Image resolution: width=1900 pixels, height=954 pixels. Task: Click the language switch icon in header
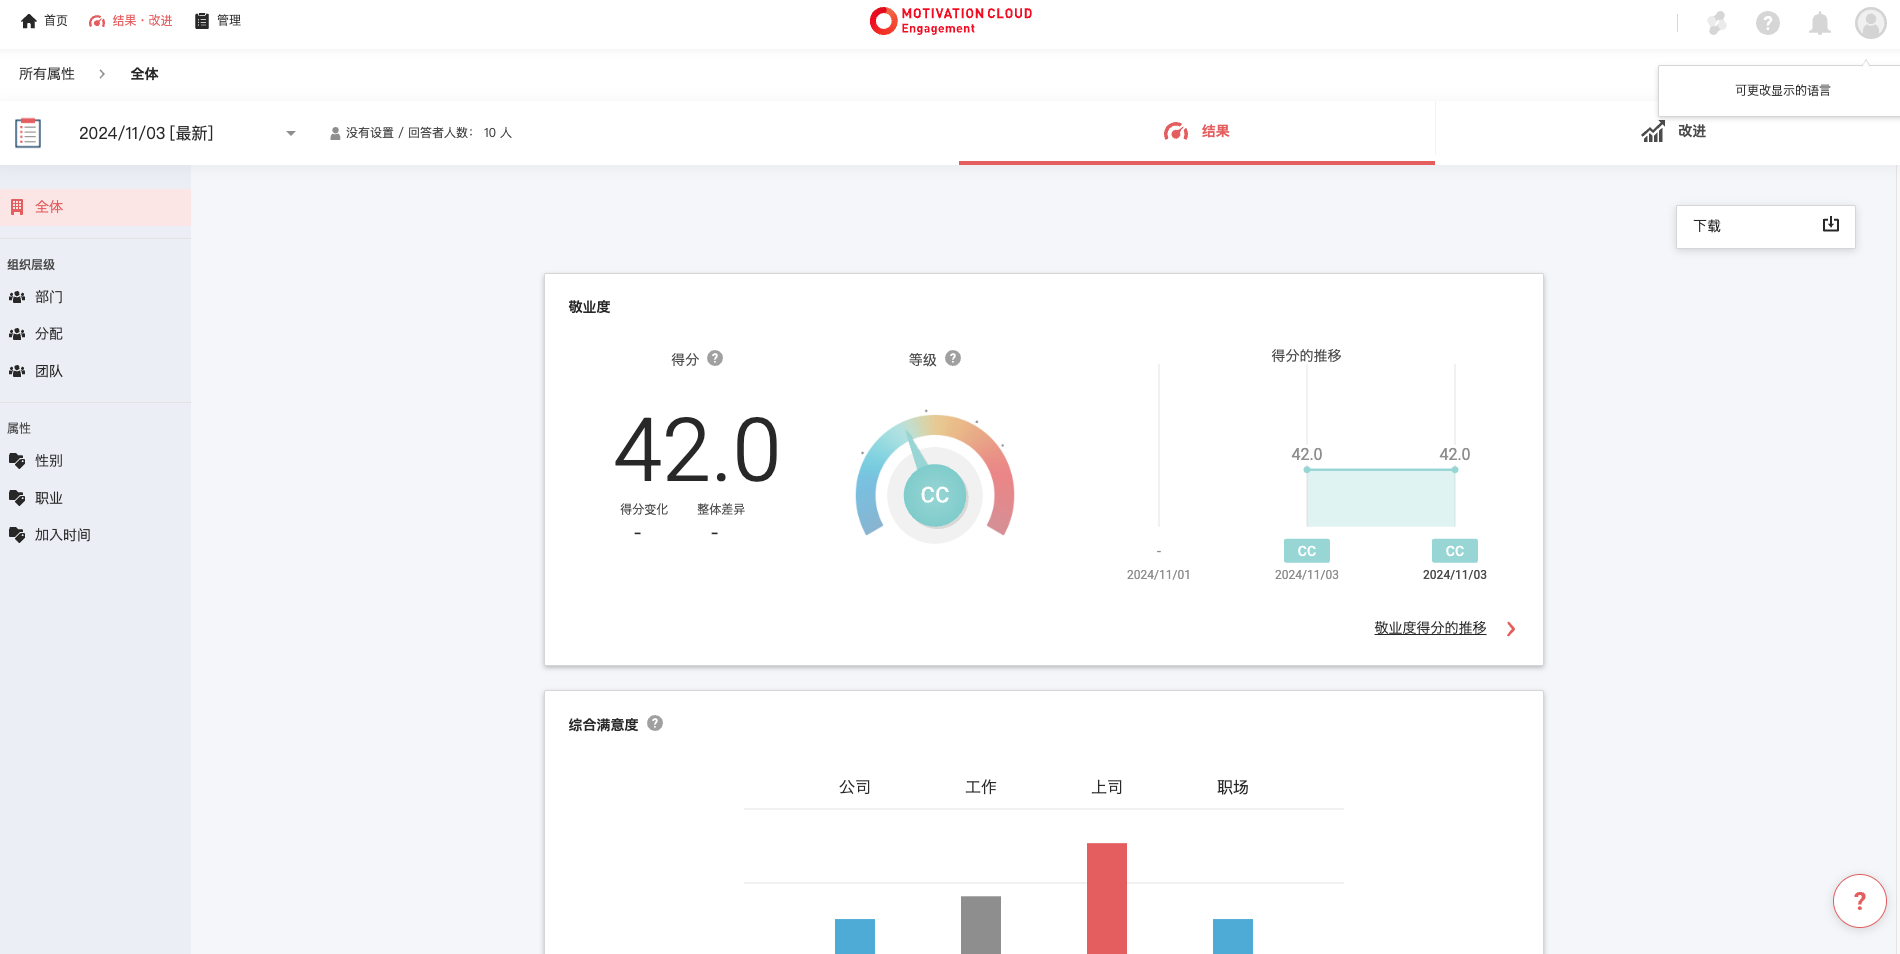pyautogui.click(x=1717, y=23)
